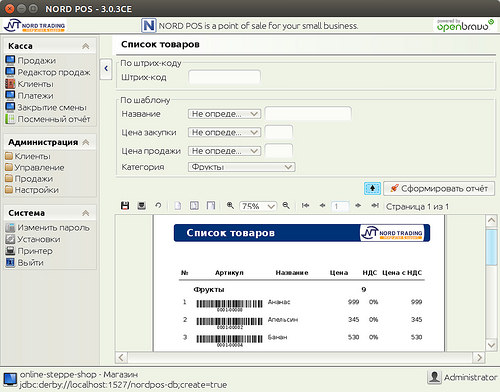Click the Nord Trading logo at top left
This screenshot has width=500, height=392.
point(34,25)
